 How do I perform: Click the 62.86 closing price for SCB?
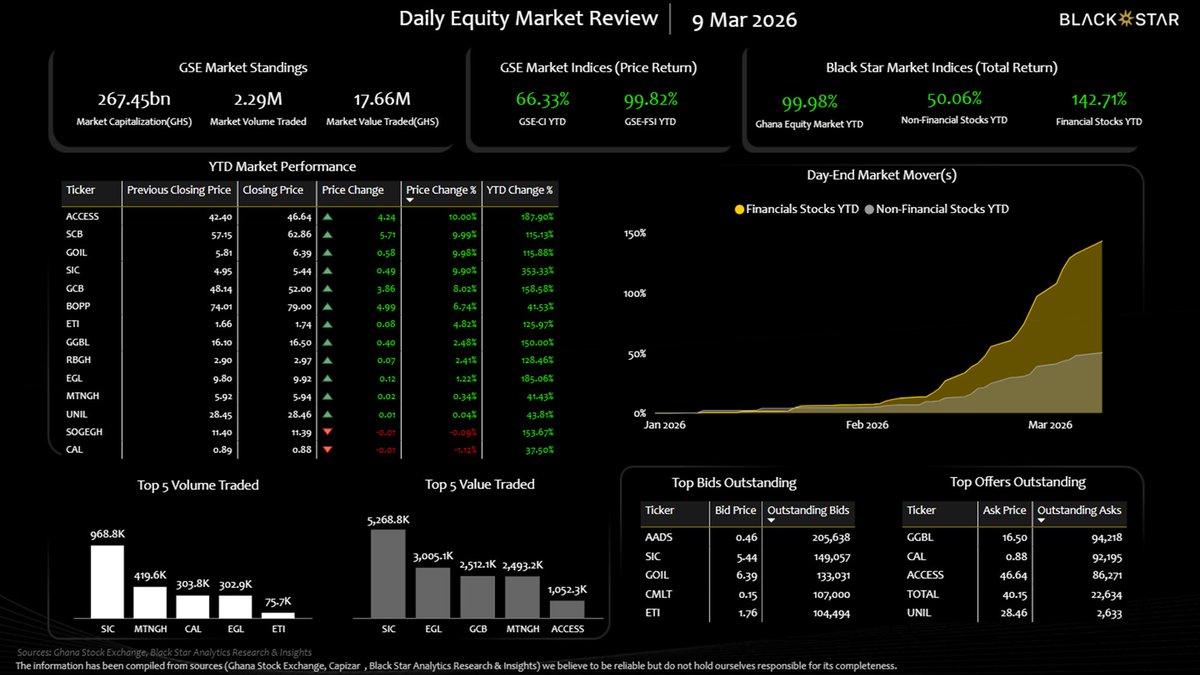pos(299,234)
